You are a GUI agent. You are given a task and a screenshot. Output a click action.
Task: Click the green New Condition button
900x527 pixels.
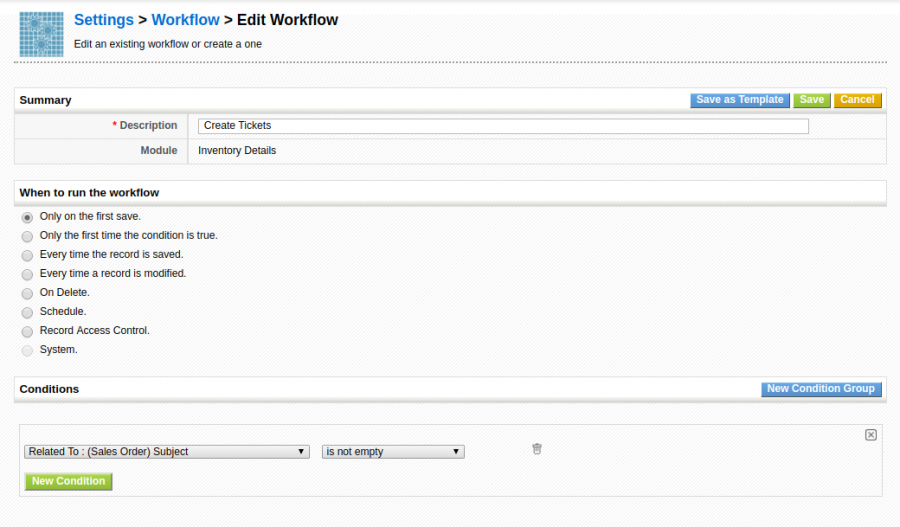click(68, 481)
